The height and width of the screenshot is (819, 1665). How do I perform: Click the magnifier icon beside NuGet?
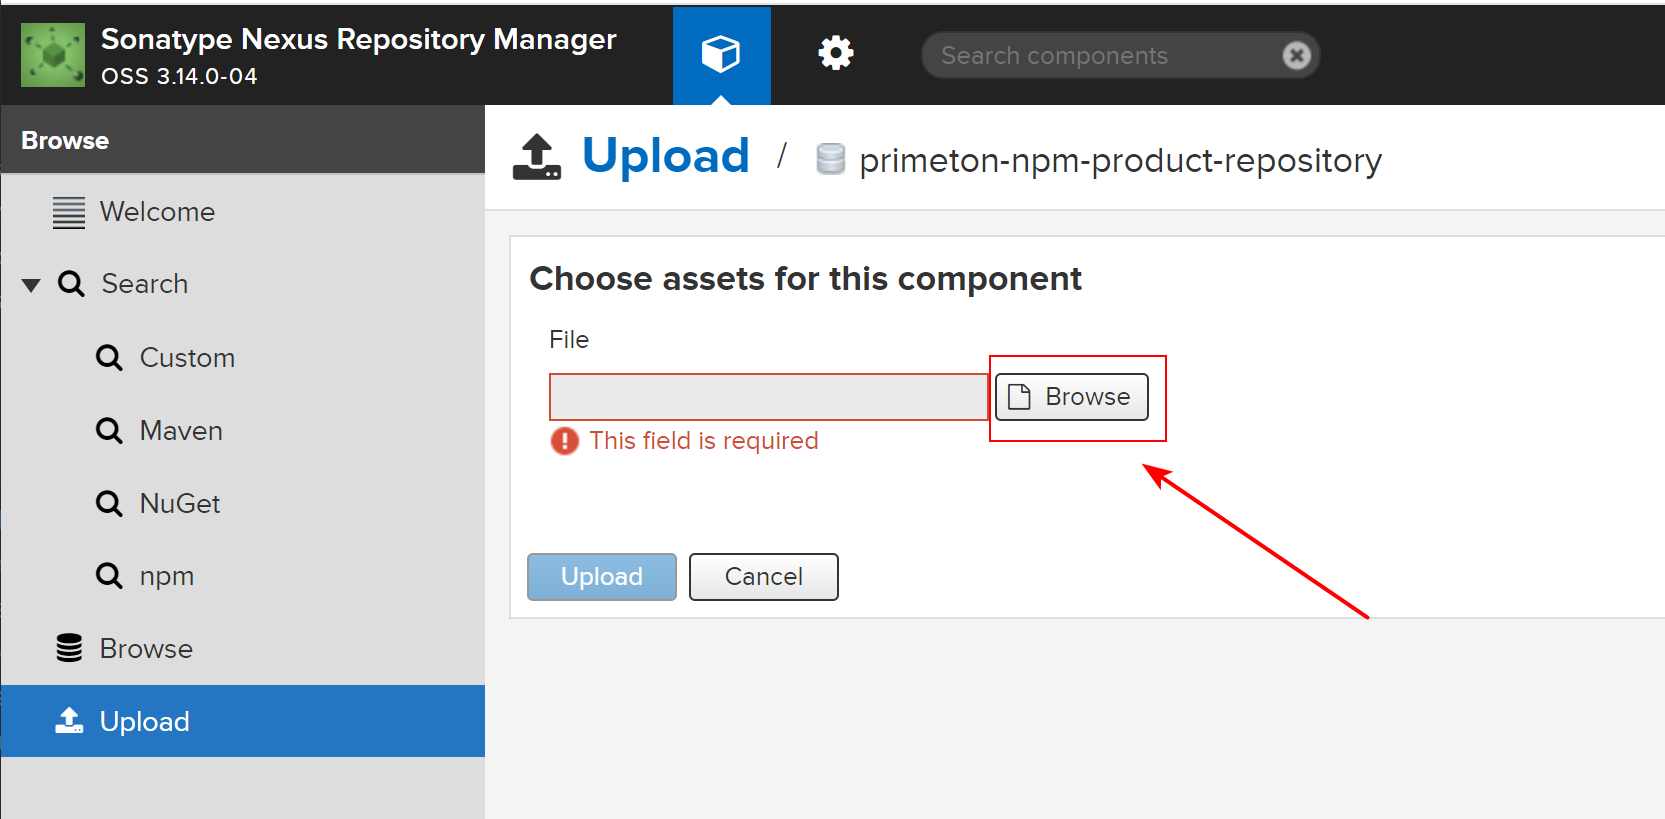click(109, 503)
